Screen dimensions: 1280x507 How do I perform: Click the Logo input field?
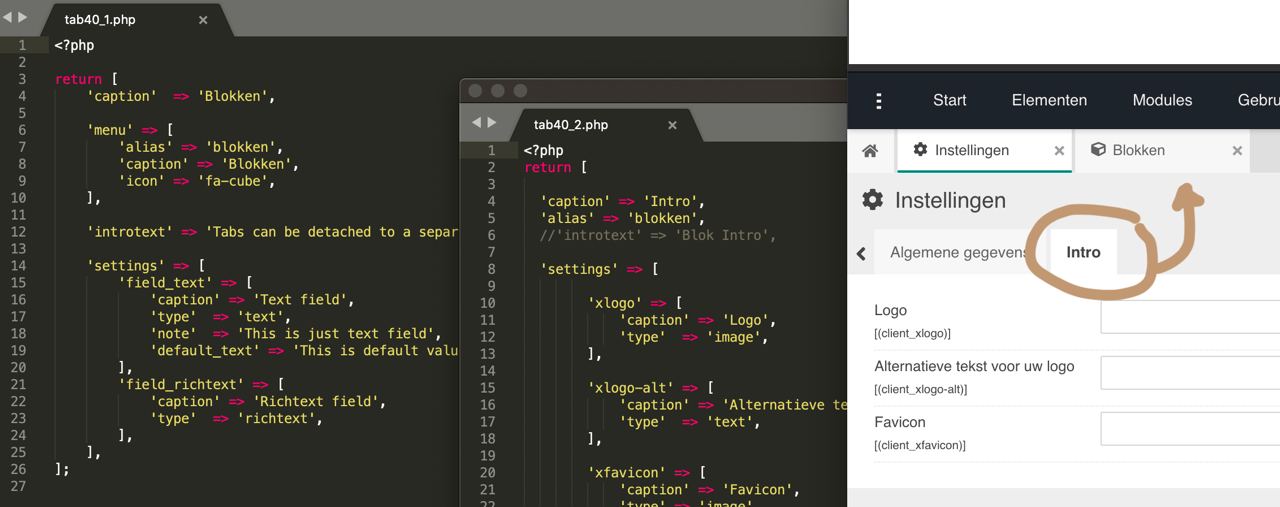coord(1190,317)
